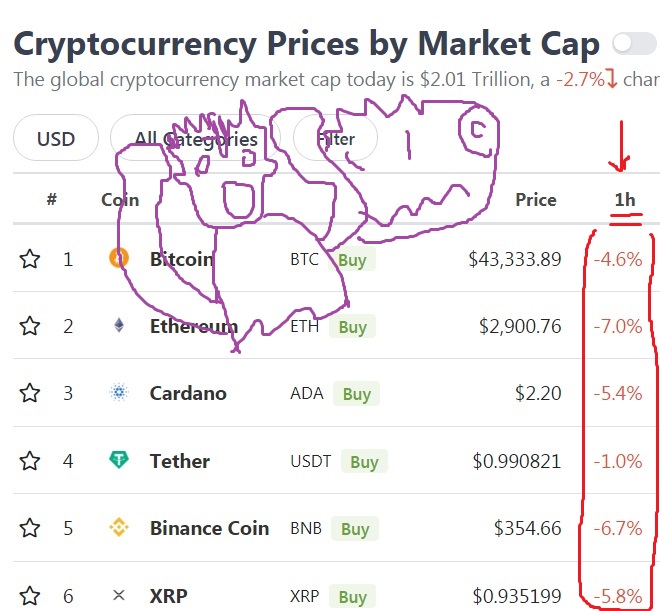Star Ethereum as a favorite
The height and width of the screenshot is (611, 660).
(x=30, y=326)
